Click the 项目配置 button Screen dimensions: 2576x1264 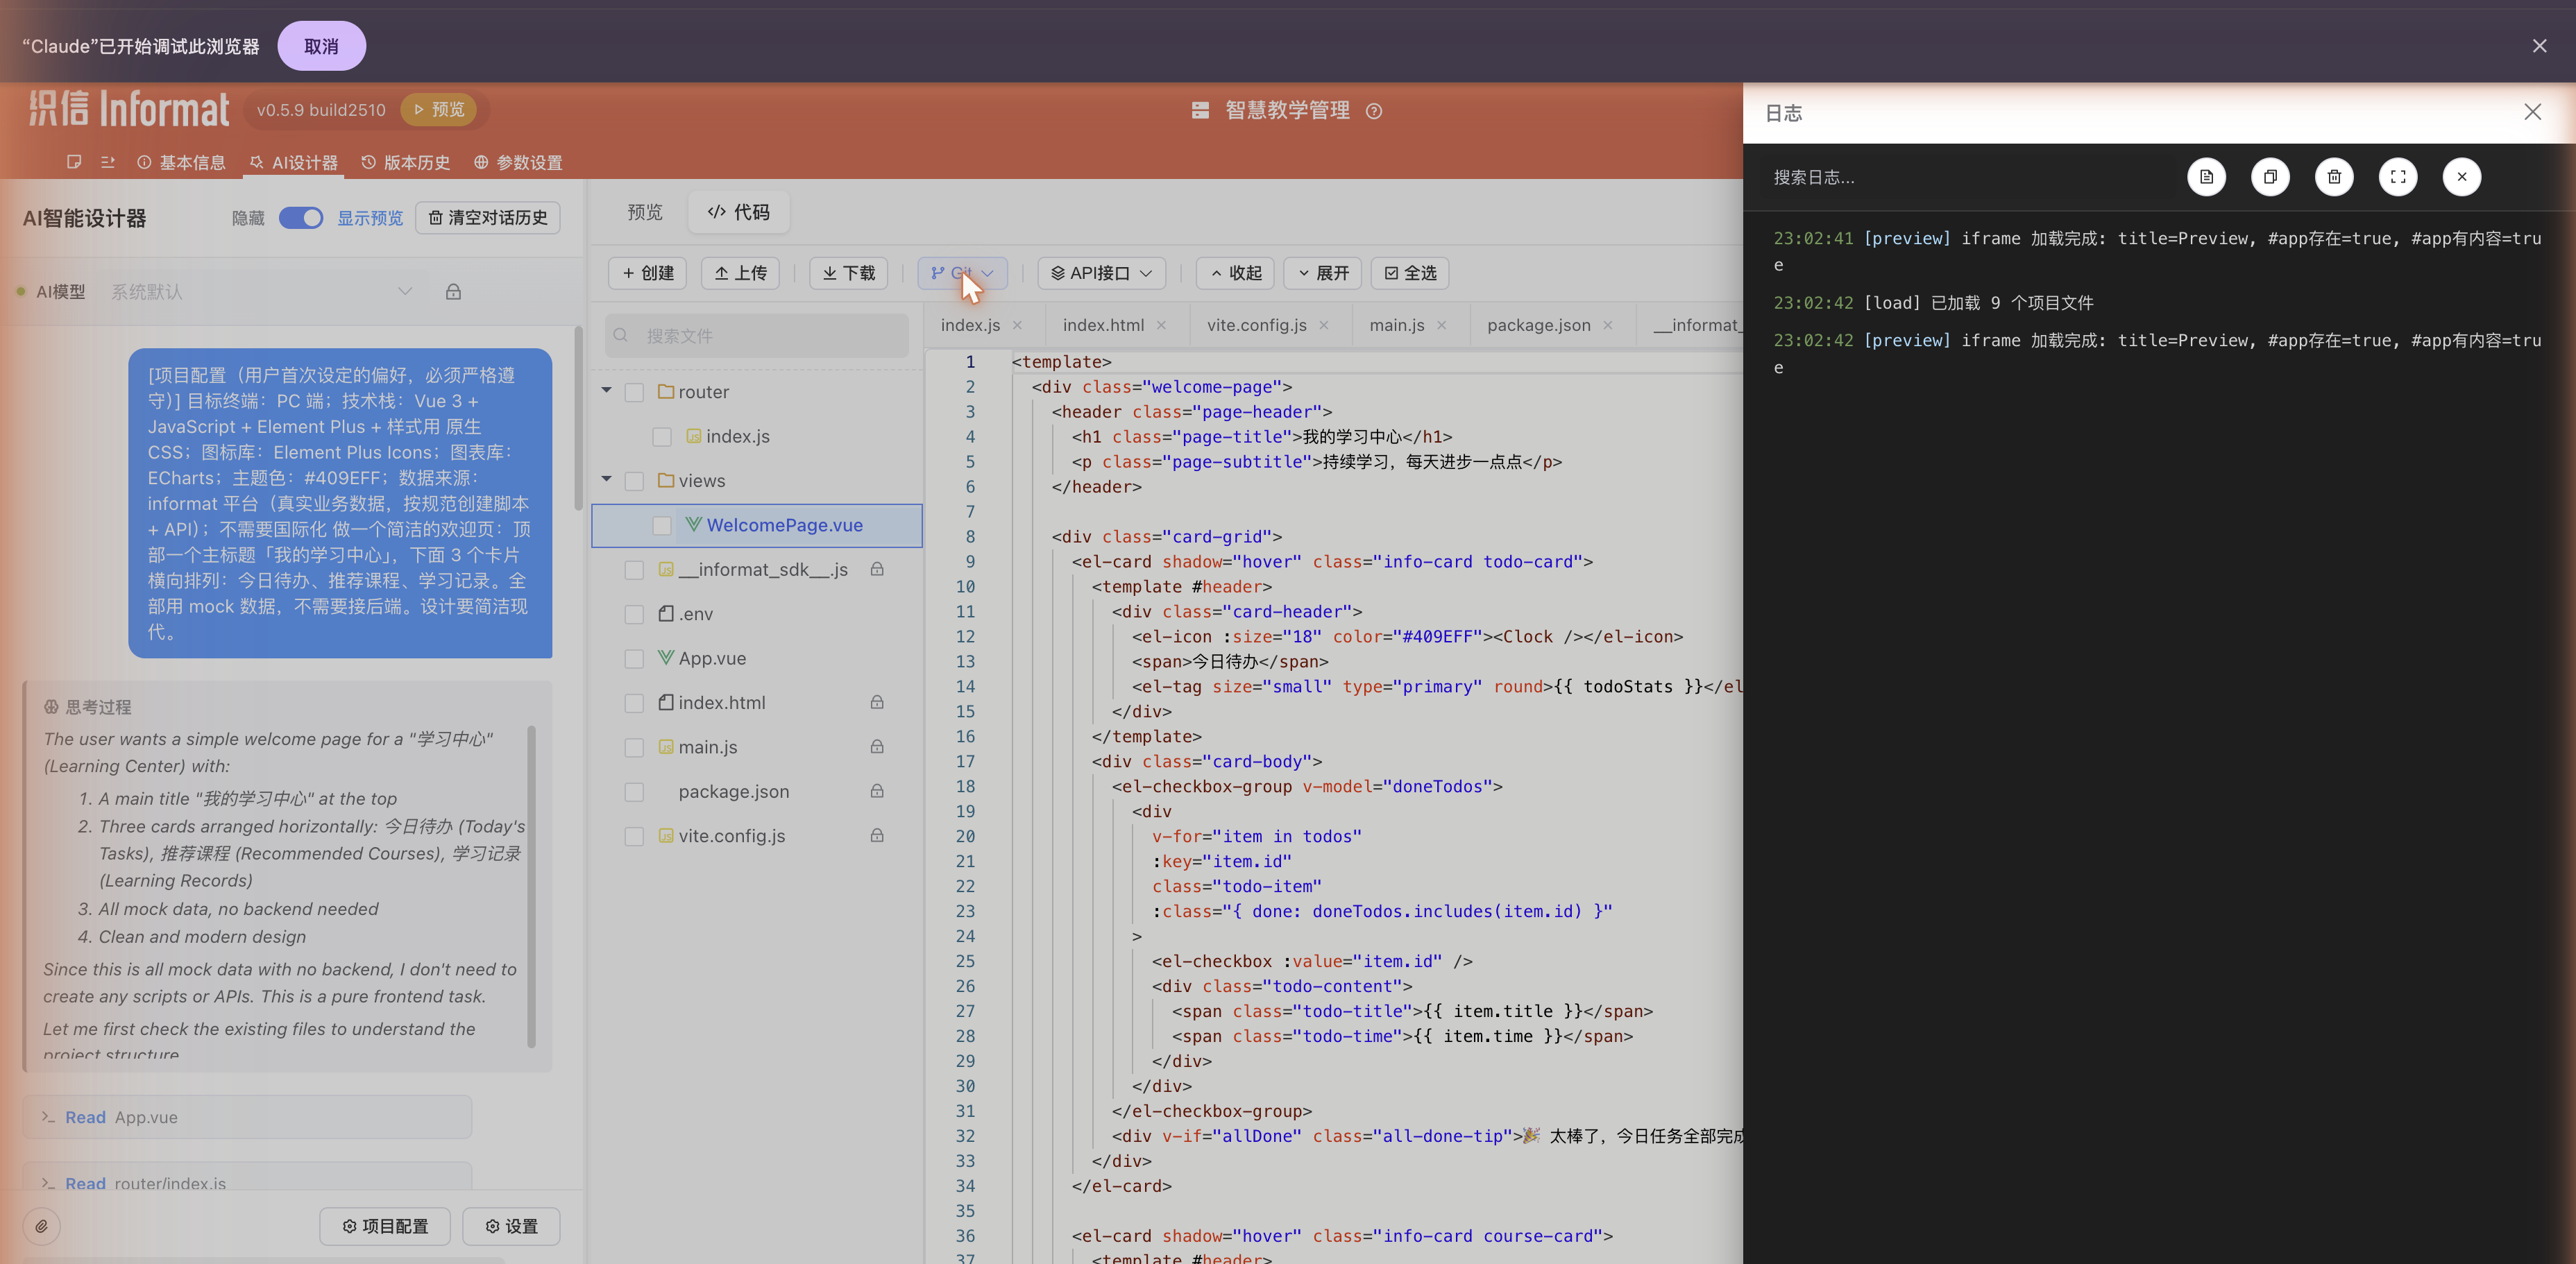tap(385, 1226)
